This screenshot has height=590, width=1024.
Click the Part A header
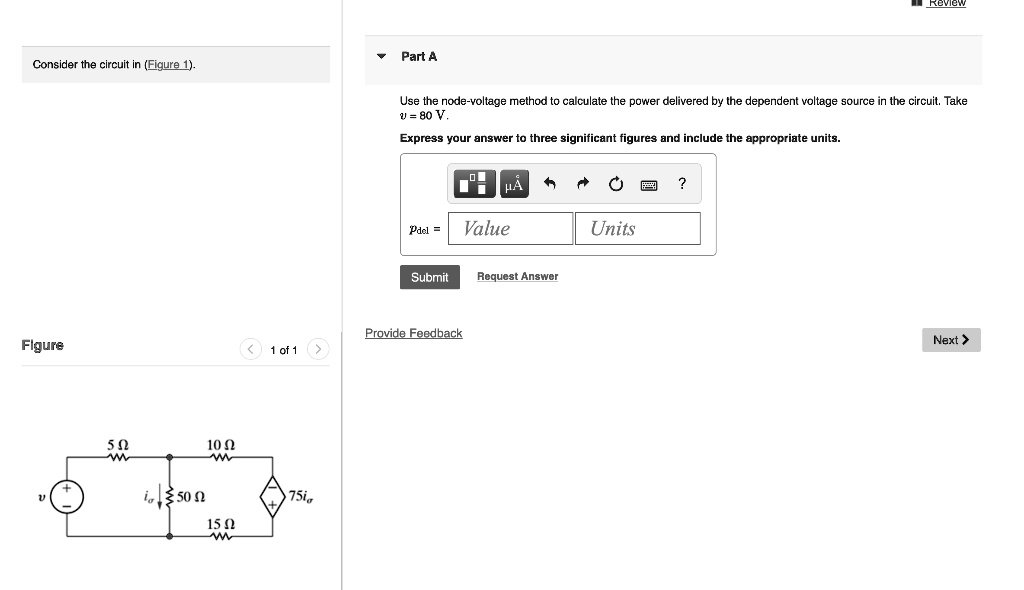pos(417,56)
